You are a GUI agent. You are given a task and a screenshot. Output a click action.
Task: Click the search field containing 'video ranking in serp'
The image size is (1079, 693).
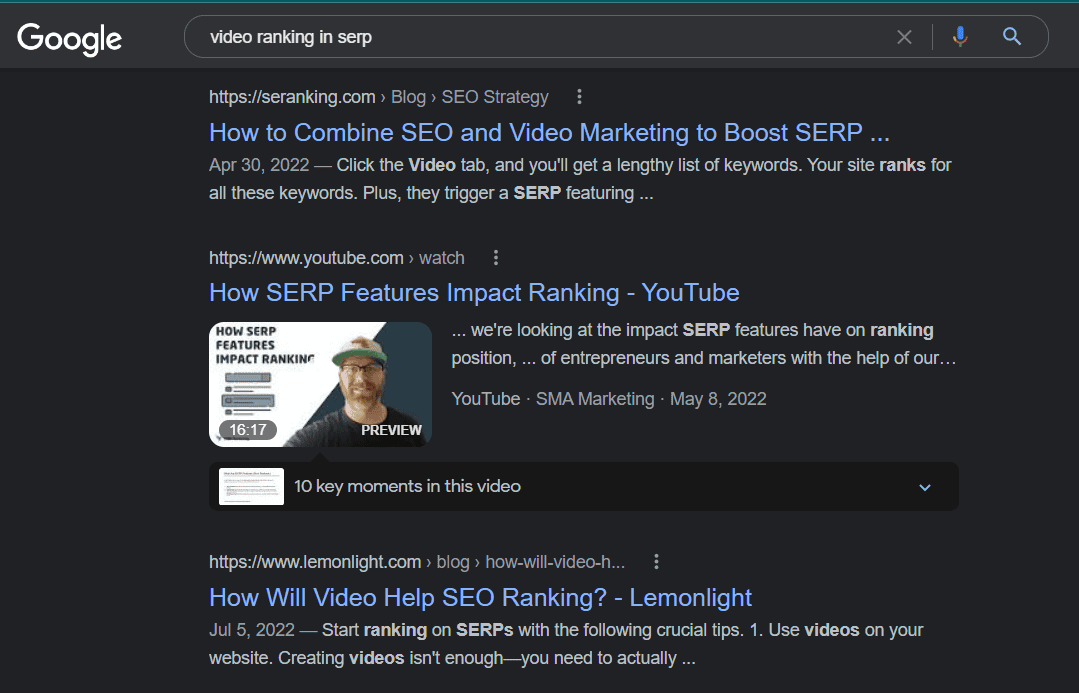(x=540, y=37)
